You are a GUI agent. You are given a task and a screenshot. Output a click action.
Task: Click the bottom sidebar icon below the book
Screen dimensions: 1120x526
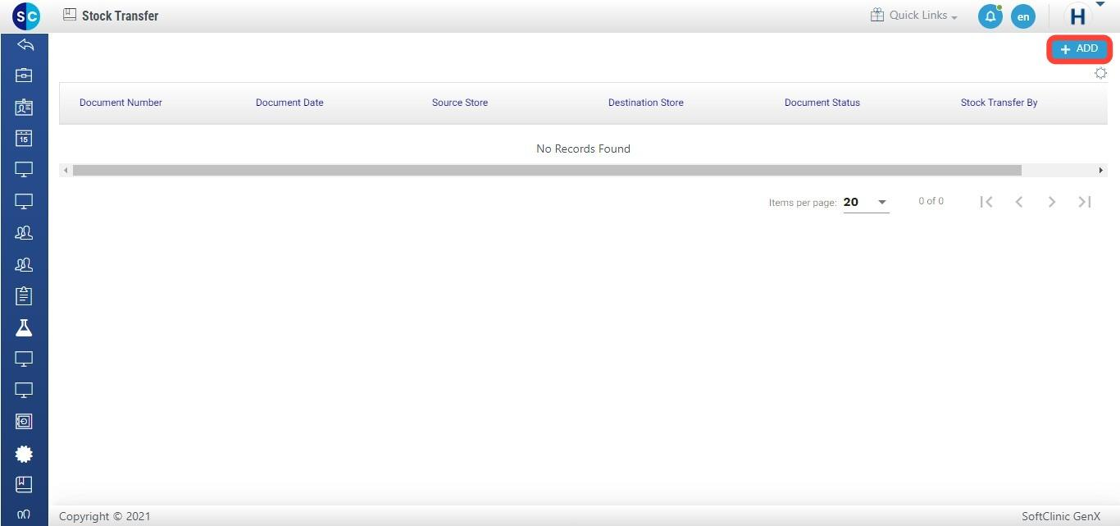24,514
